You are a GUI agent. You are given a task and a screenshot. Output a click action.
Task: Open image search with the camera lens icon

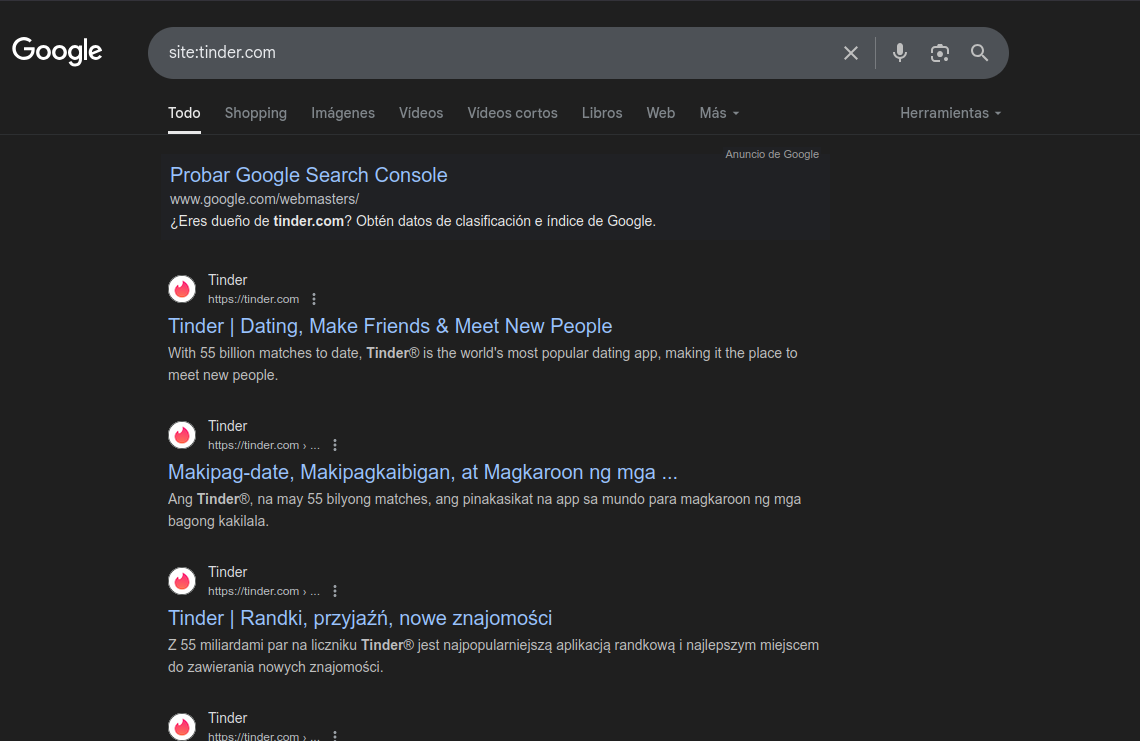click(x=939, y=52)
